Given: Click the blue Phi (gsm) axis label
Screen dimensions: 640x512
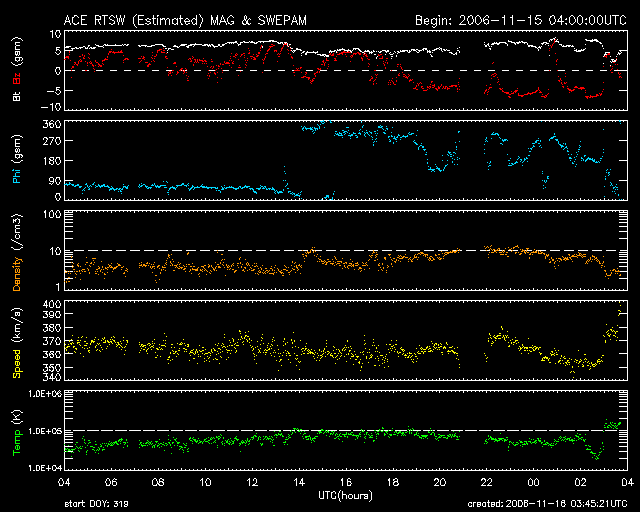Looking at the screenshot, I should click(x=16, y=159).
